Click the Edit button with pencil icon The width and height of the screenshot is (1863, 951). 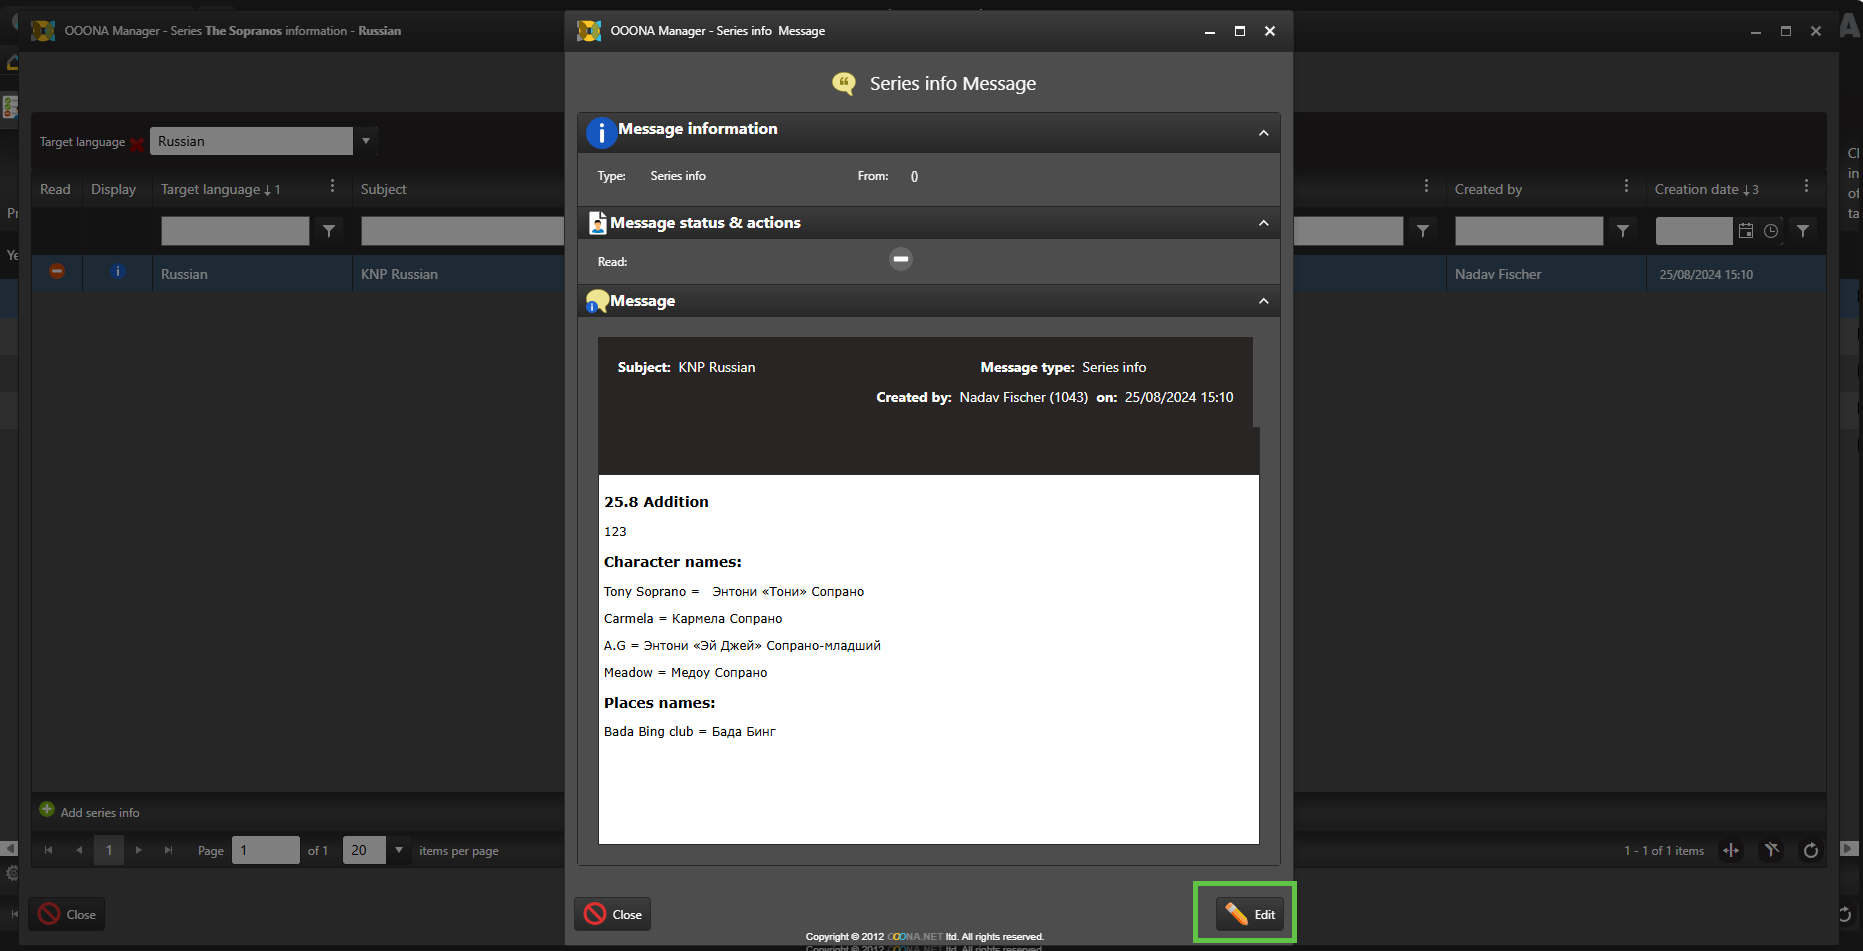(1250, 914)
